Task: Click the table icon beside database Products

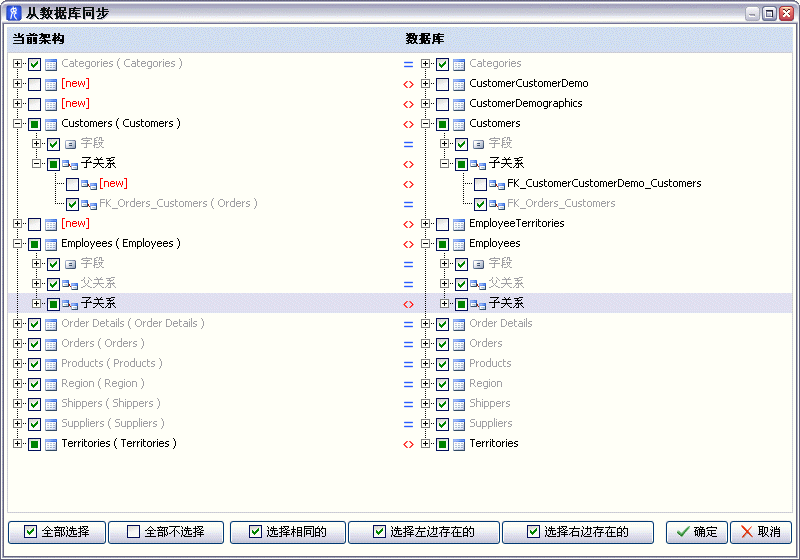Action: point(459,364)
